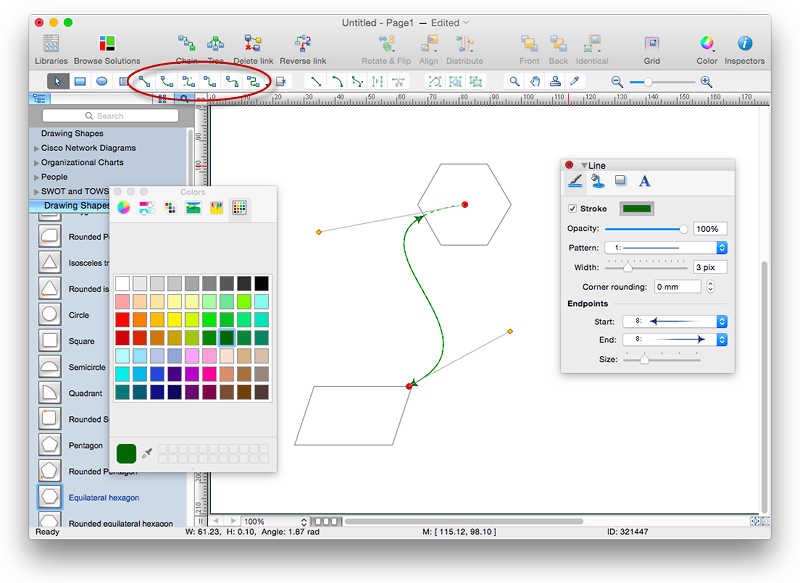Viewport: 800px width, 583px height.
Task: Toggle the Grid display
Action: click(652, 45)
